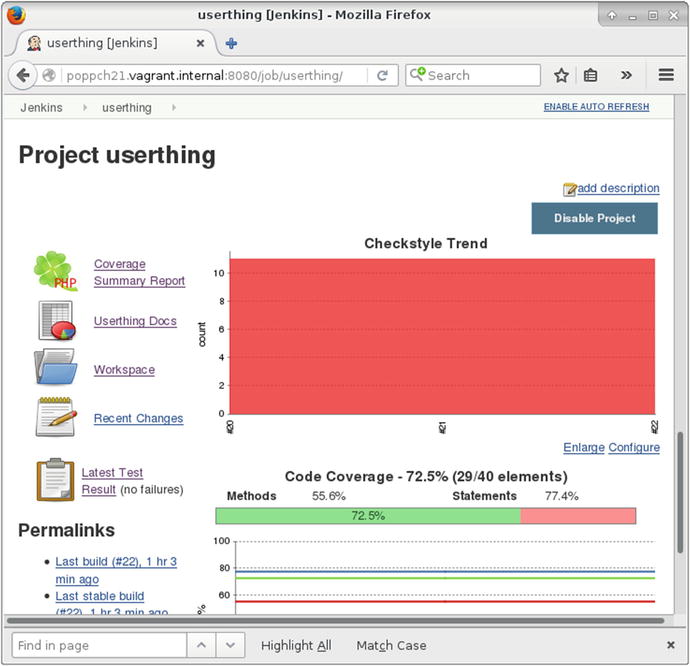Screen dimensions: 690x666
Task: Expand the userthing breadcrumb arrow
Action: point(174,107)
